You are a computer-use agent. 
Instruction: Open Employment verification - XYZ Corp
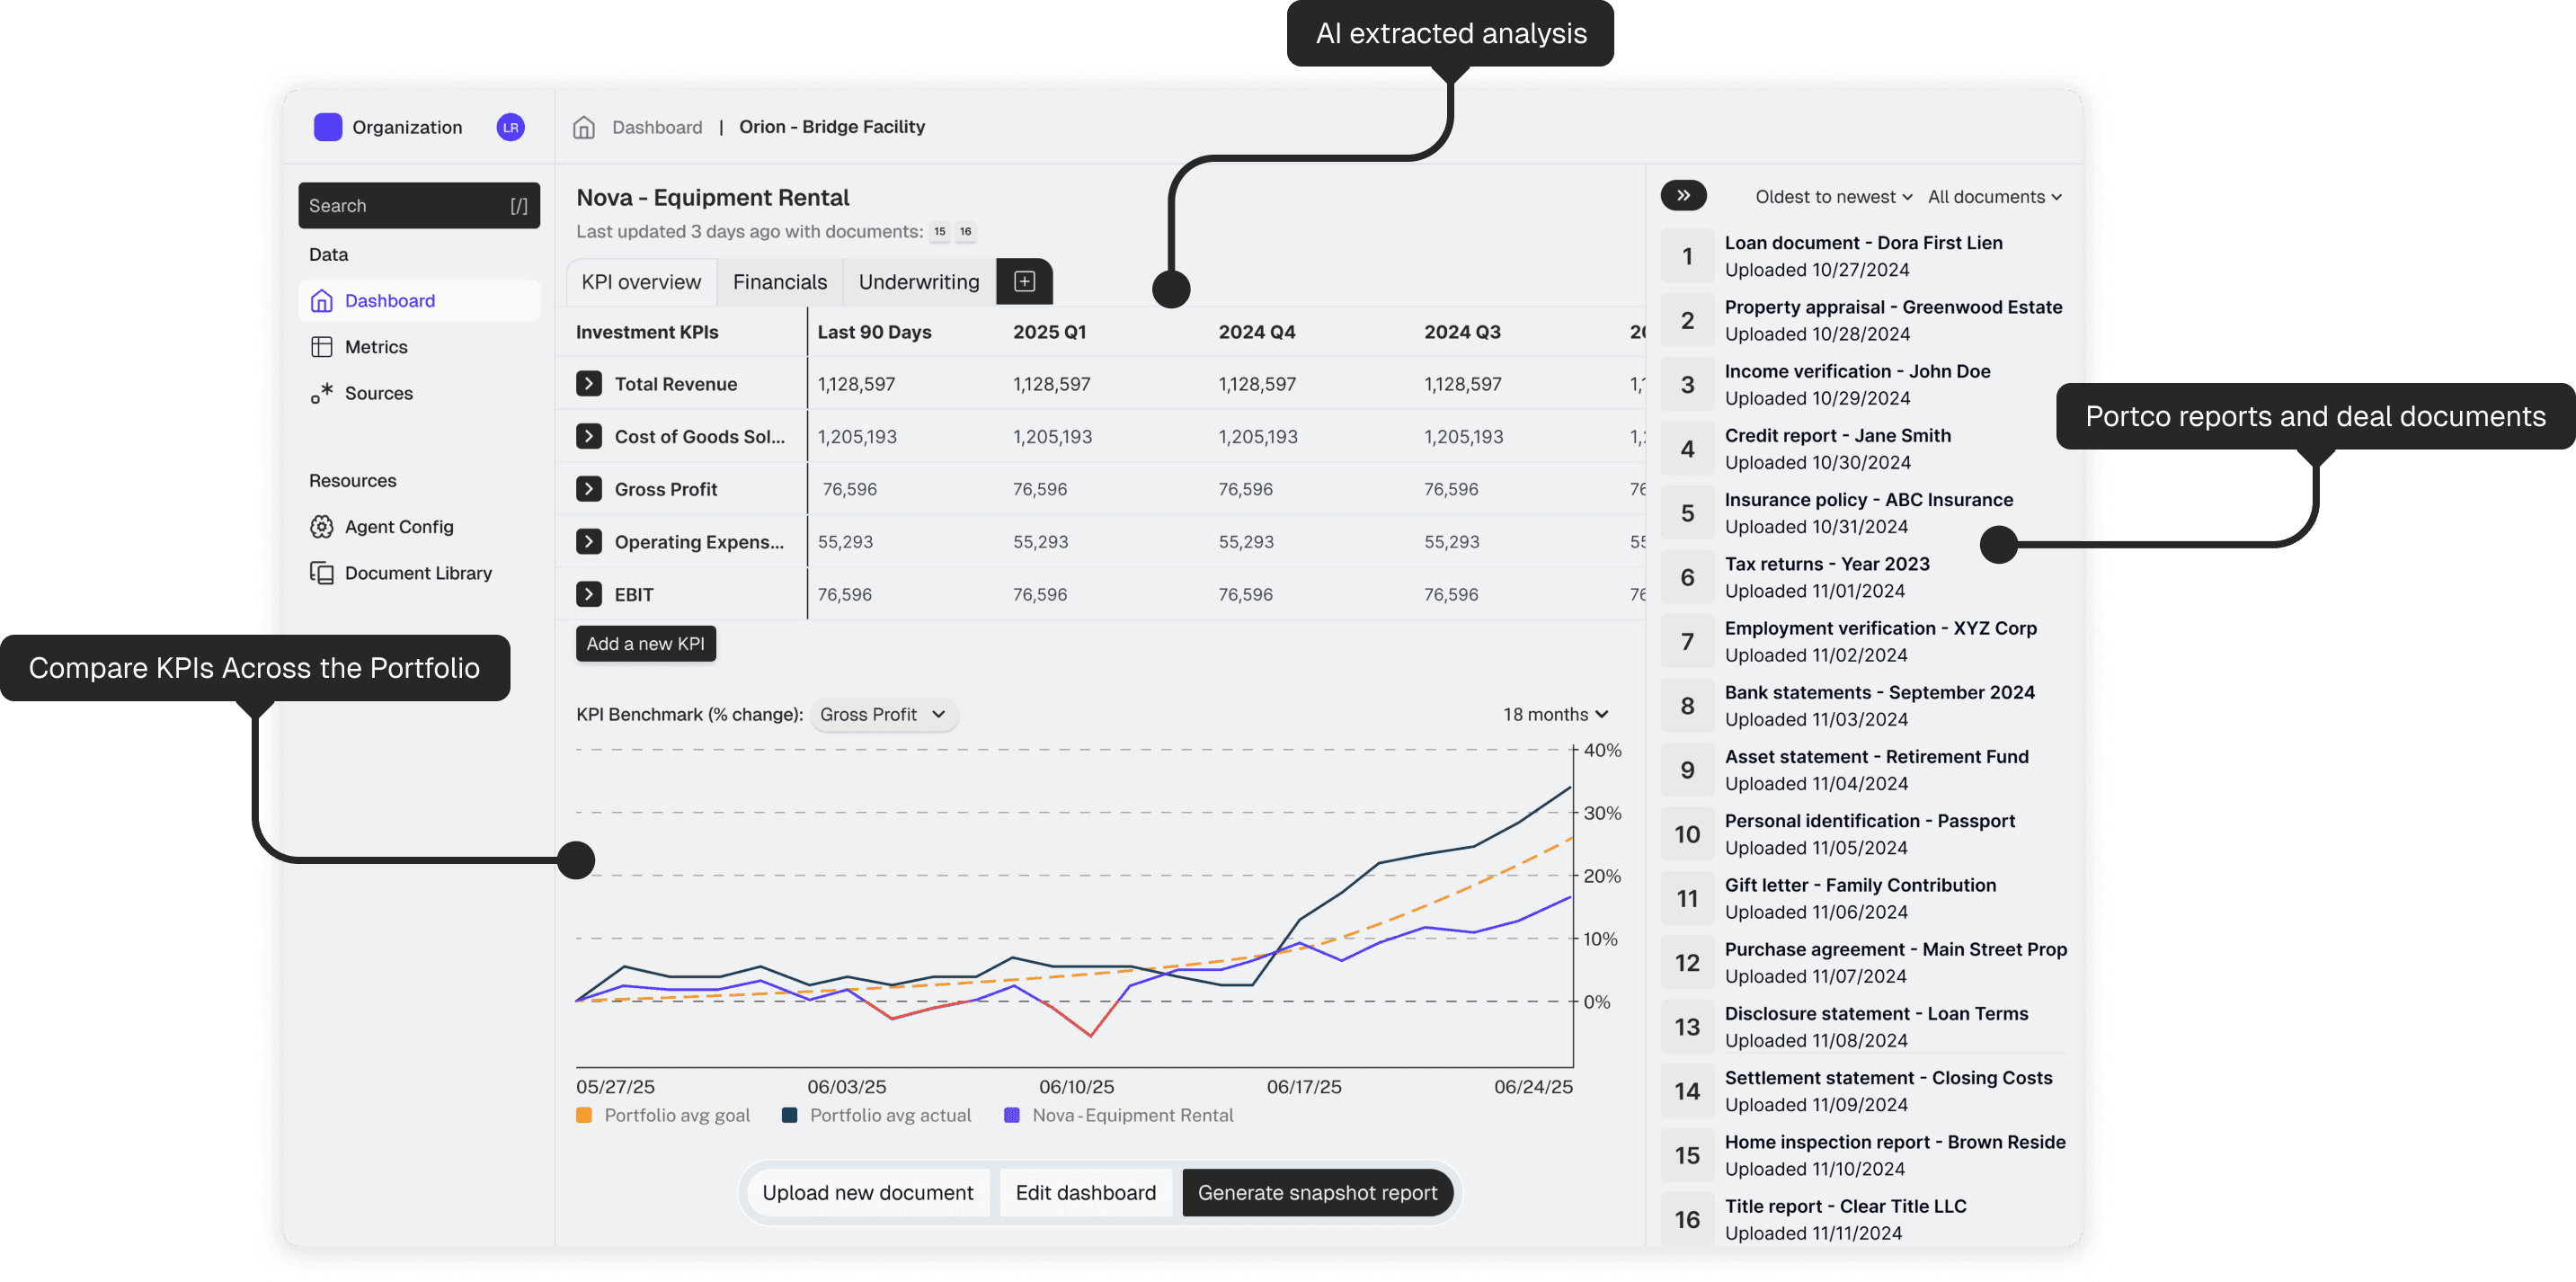tap(1864, 642)
